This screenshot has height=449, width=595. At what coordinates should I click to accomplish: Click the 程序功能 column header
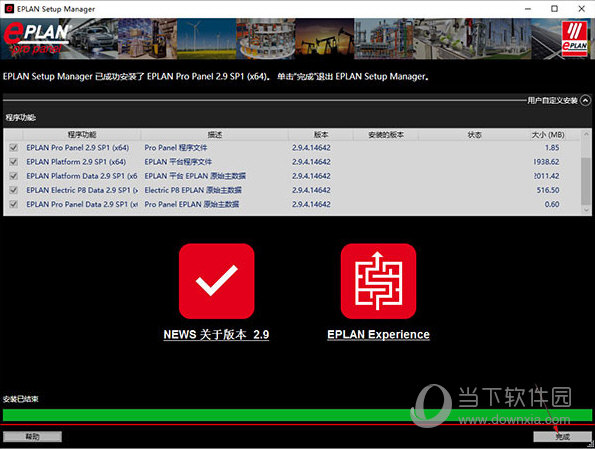click(82, 135)
